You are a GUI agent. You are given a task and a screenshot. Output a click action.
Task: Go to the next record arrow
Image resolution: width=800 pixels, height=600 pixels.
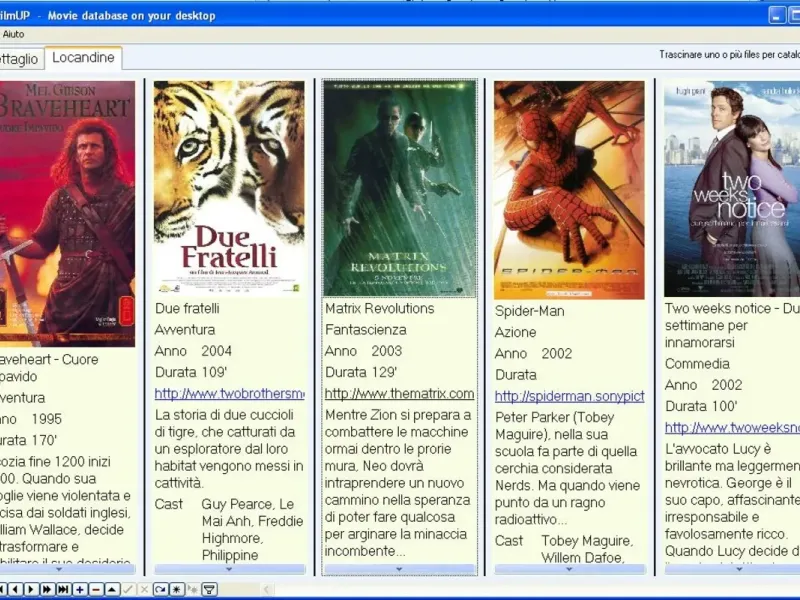point(31,589)
